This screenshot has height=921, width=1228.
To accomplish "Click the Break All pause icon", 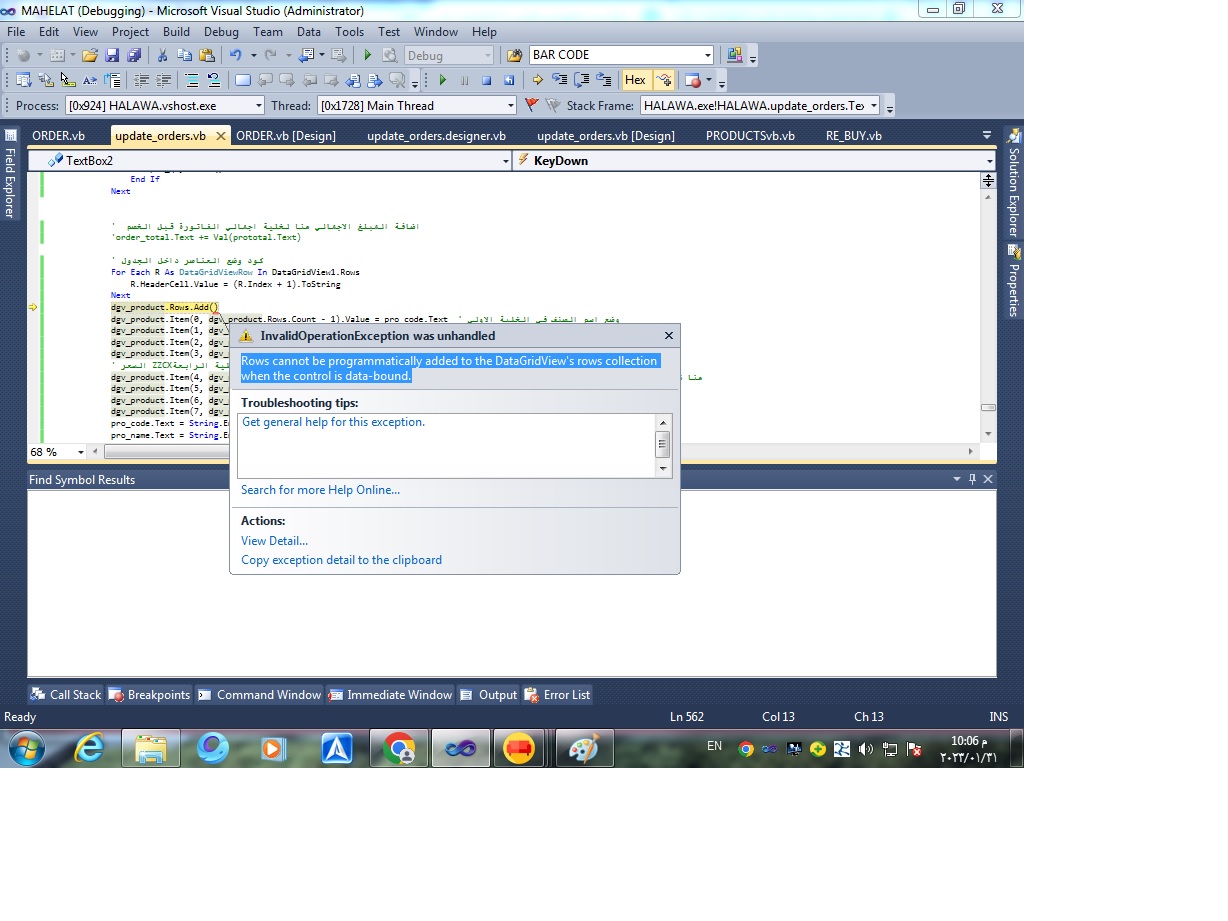I will click(465, 80).
